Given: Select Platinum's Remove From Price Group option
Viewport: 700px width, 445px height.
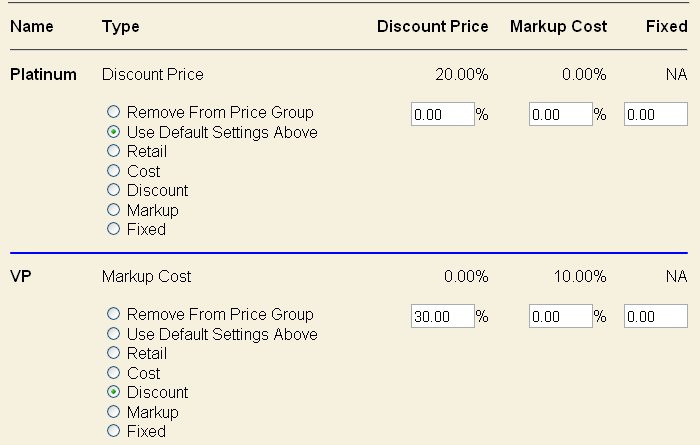Looking at the screenshot, I should pyautogui.click(x=114, y=113).
